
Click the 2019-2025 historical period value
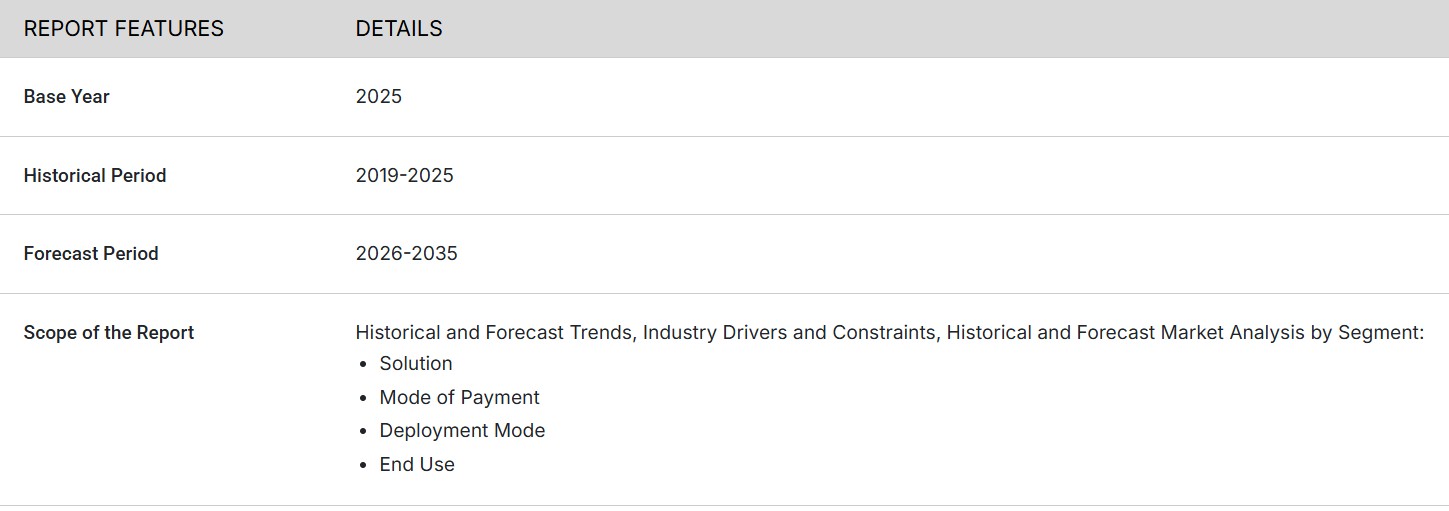(x=405, y=176)
